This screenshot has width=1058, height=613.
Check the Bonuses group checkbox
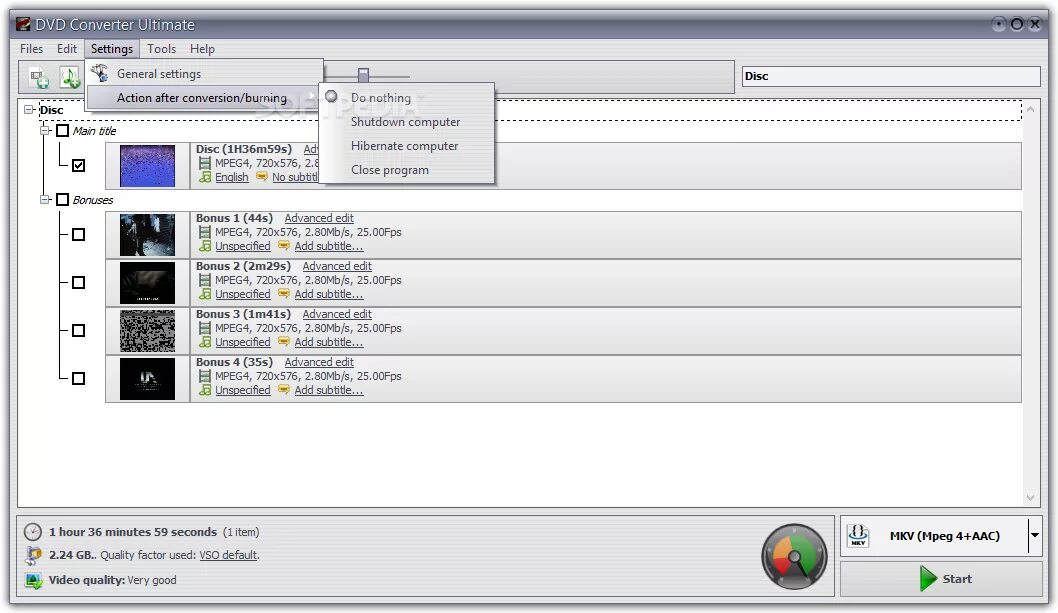62,200
